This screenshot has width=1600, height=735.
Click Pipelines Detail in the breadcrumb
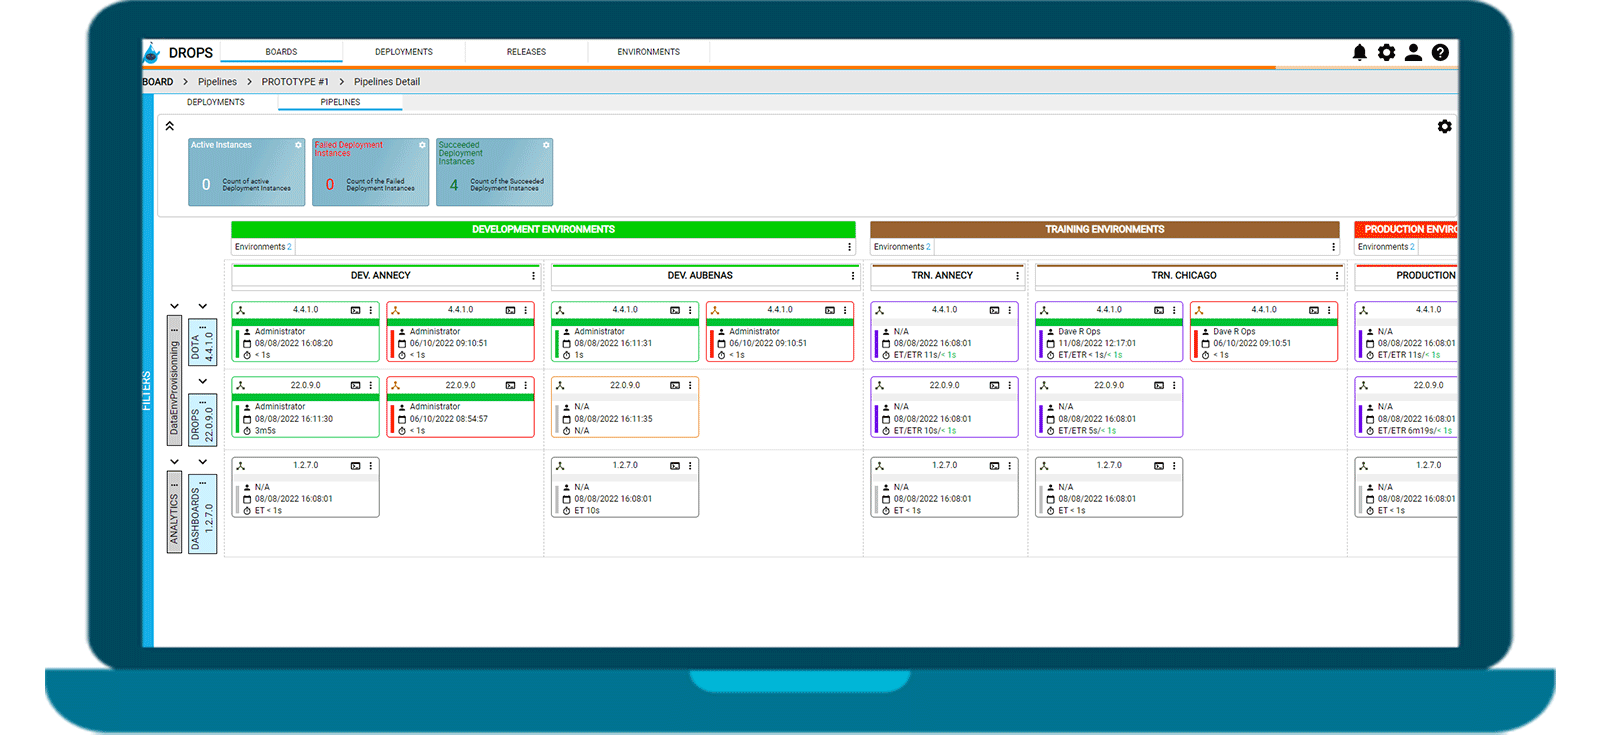tap(387, 82)
